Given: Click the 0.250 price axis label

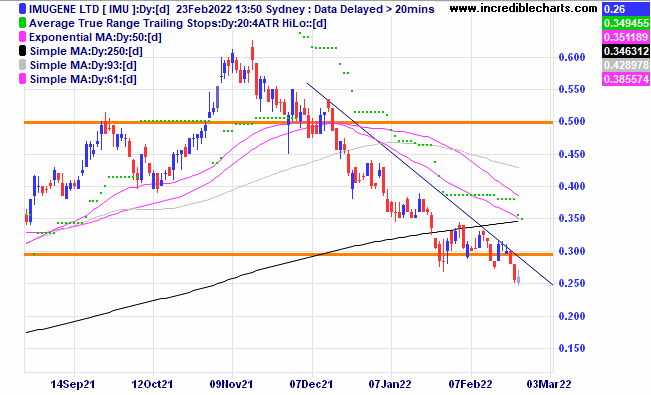Looking at the screenshot, I should point(572,283).
